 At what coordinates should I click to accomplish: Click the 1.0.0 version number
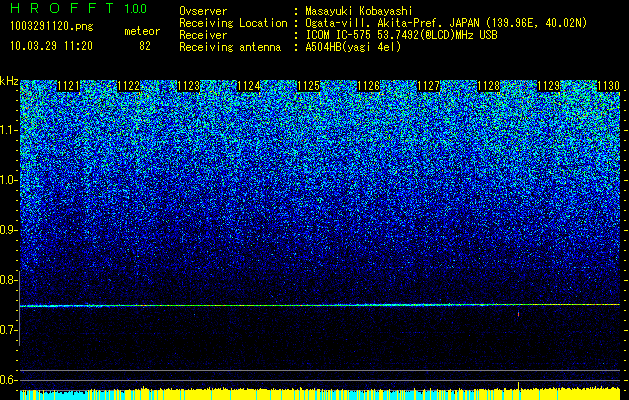click(x=136, y=9)
